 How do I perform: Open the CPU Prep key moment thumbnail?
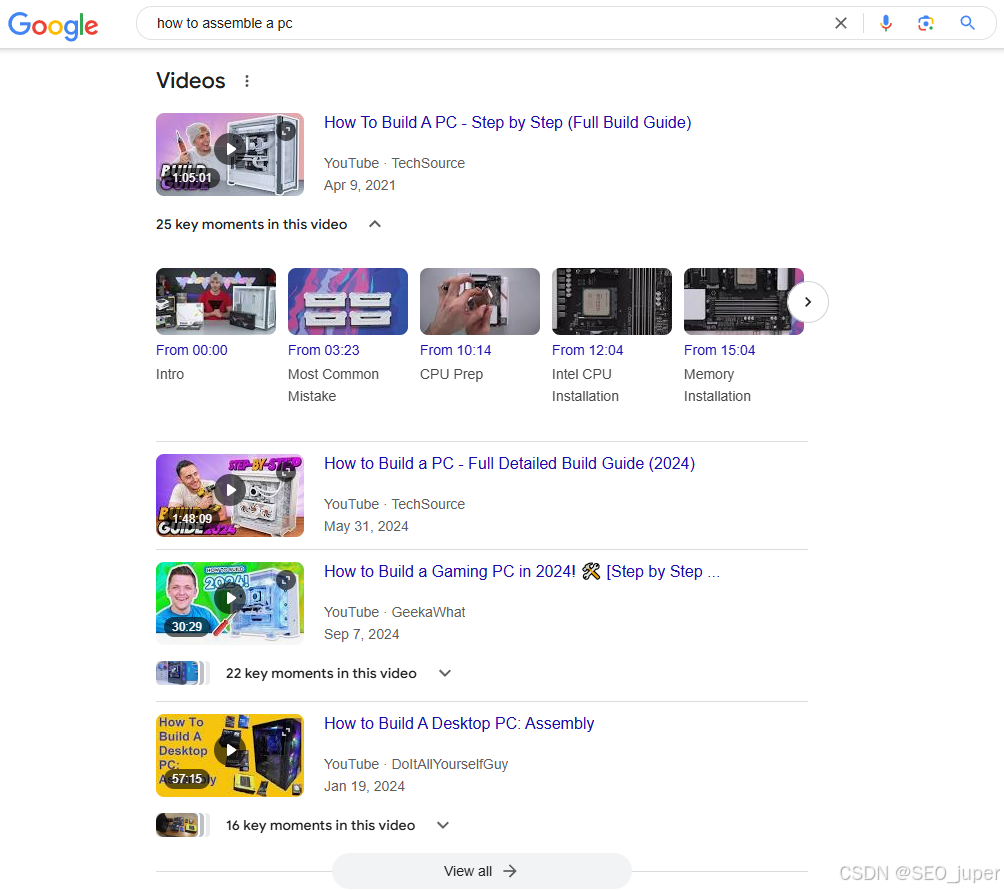(x=480, y=301)
